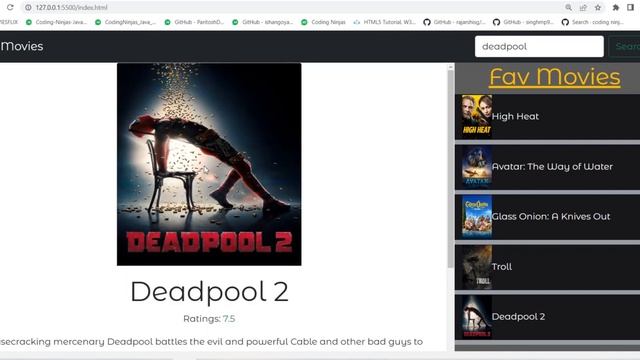The height and width of the screenshot is (360, 640).
Task: Open the HTML5 Tutorial W3 bookmark
Action: (x=384, y=22)
